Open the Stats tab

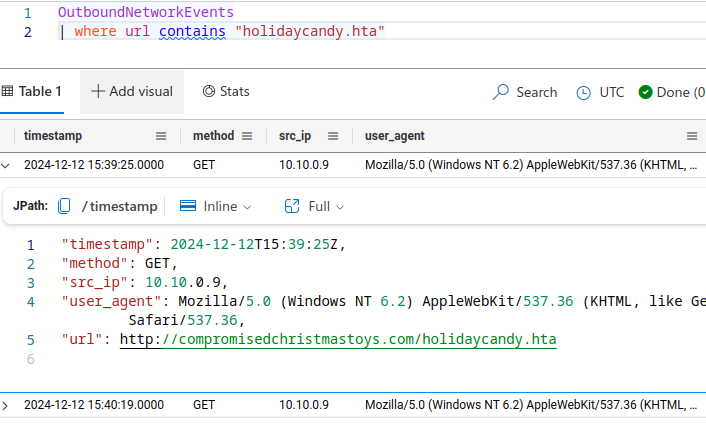click(x=226, y=91)
